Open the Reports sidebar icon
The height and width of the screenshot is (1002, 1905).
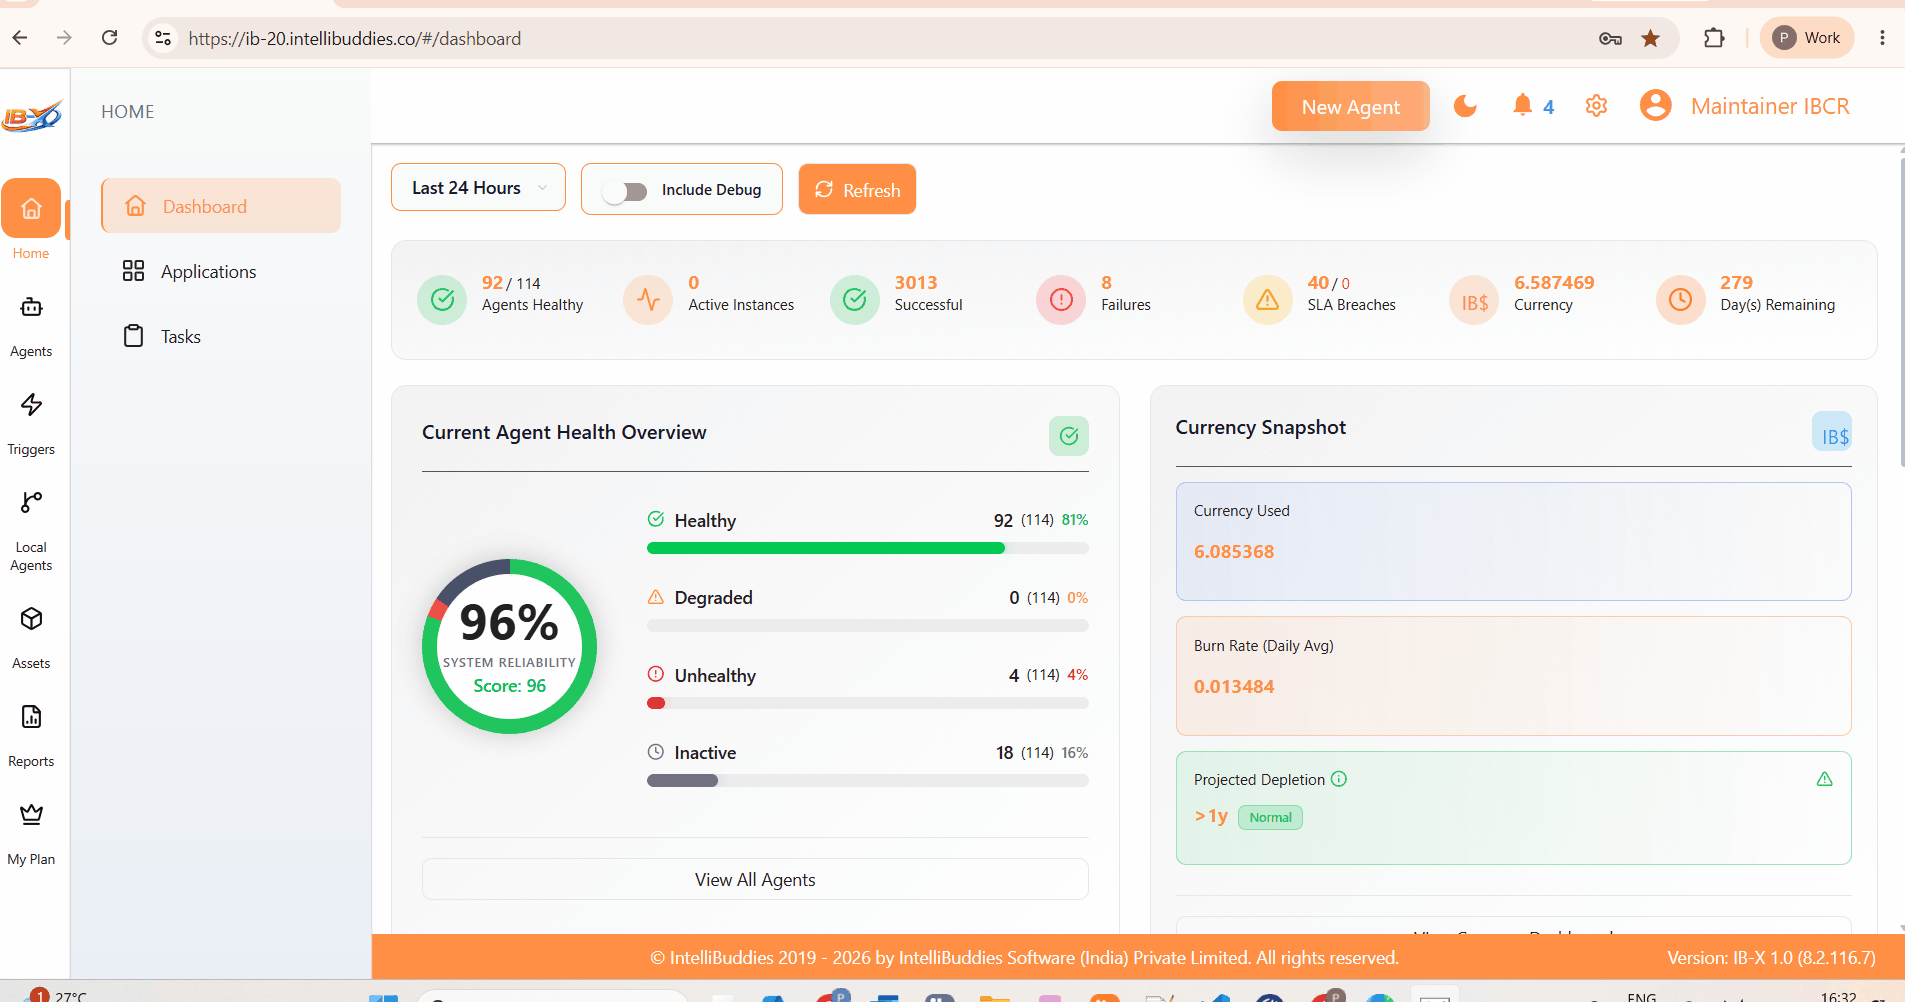pyautogui.click(x=31, y=717)
